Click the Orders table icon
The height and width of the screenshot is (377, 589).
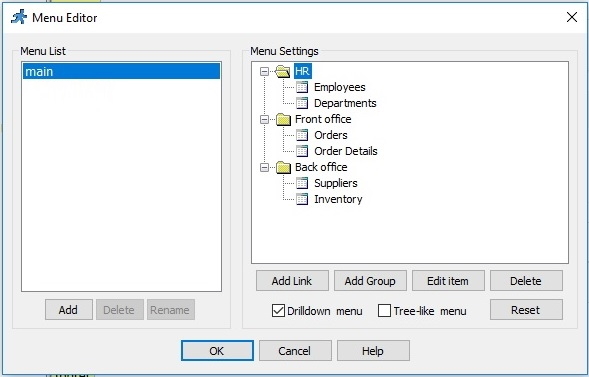302,135
